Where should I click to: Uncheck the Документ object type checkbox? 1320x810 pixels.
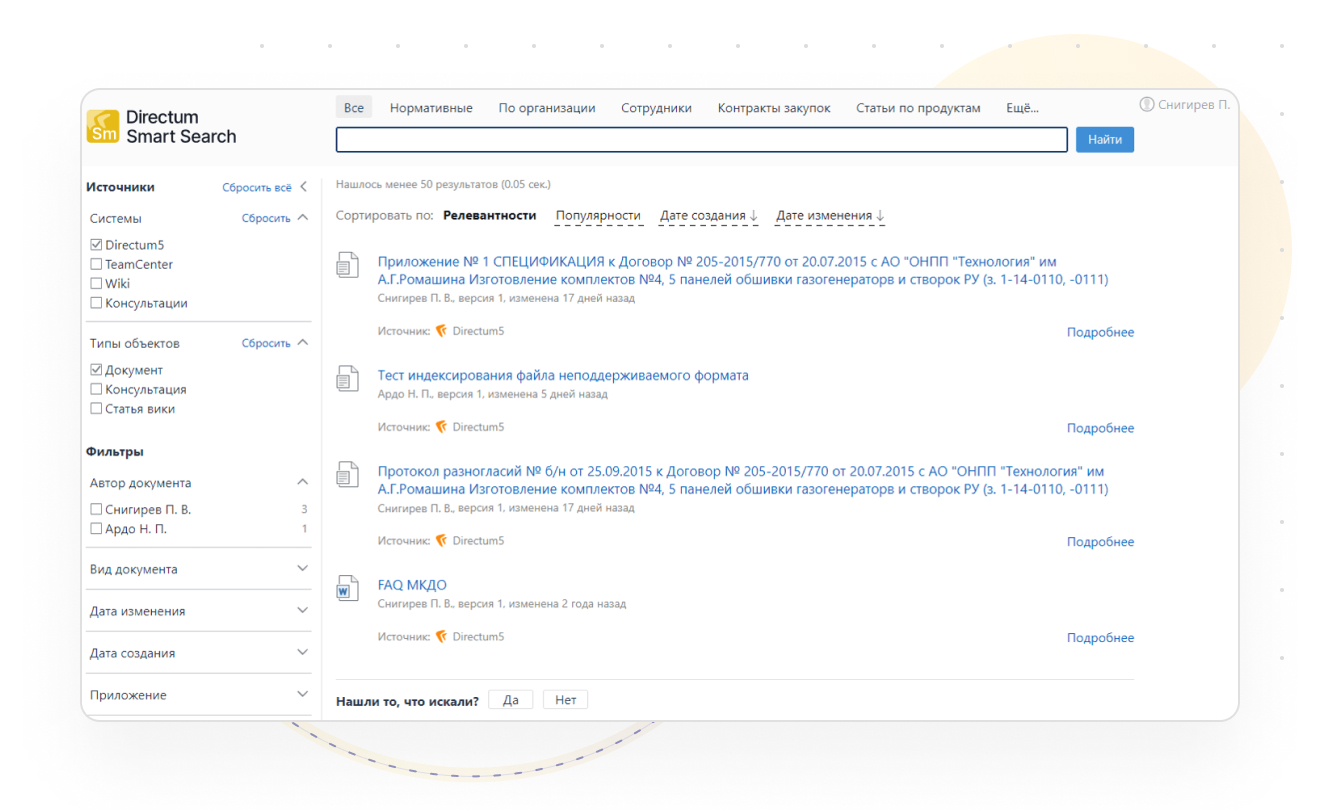click(96, 370)
